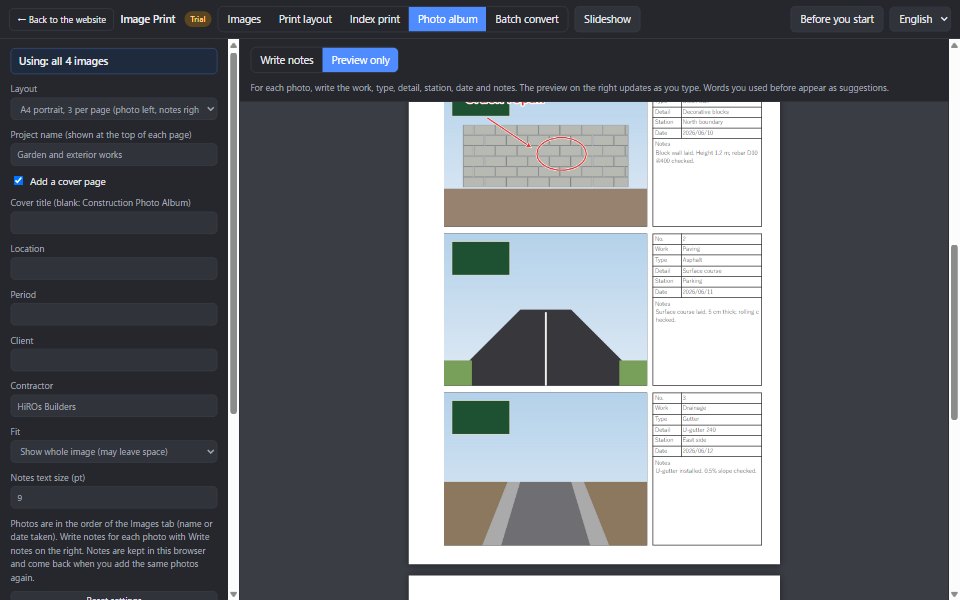Image resolution: width=960 pixels, height=600 pixels.
Task: Open the Images tab
Action: pos(244,19)
